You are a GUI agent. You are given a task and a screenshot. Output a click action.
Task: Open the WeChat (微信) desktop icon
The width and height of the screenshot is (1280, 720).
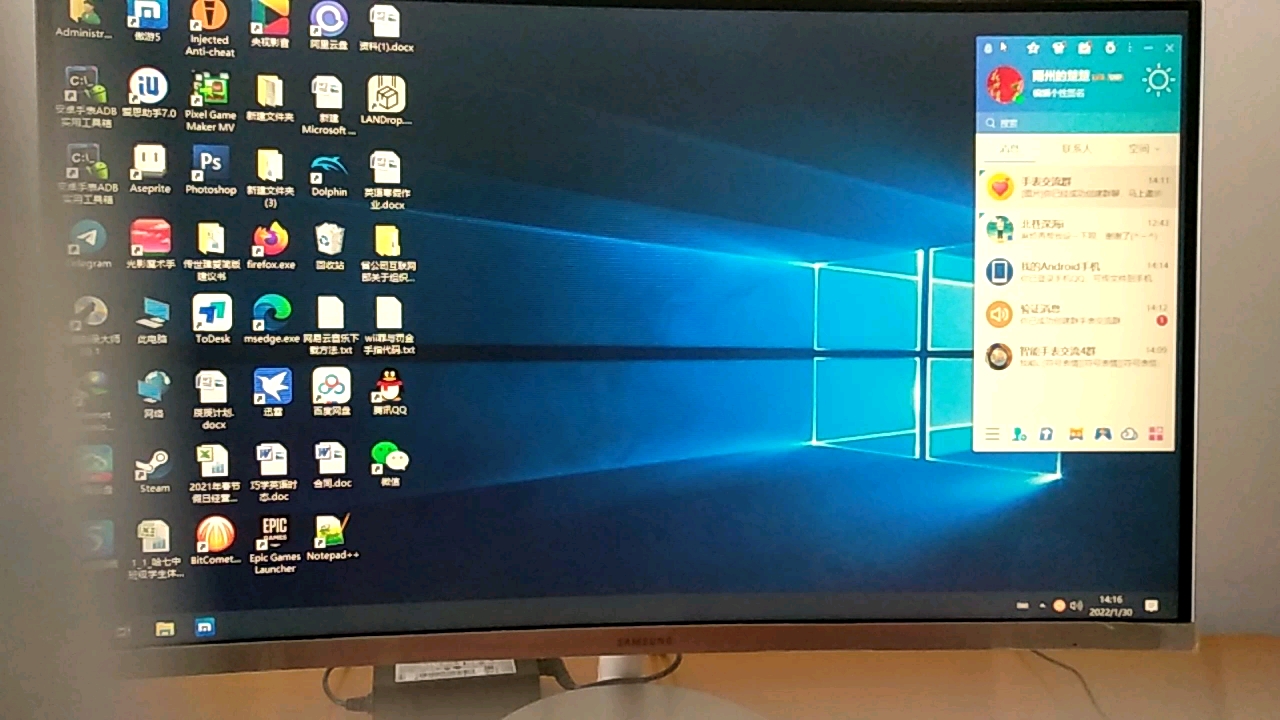pyautogui.click(x=390, y=464)
